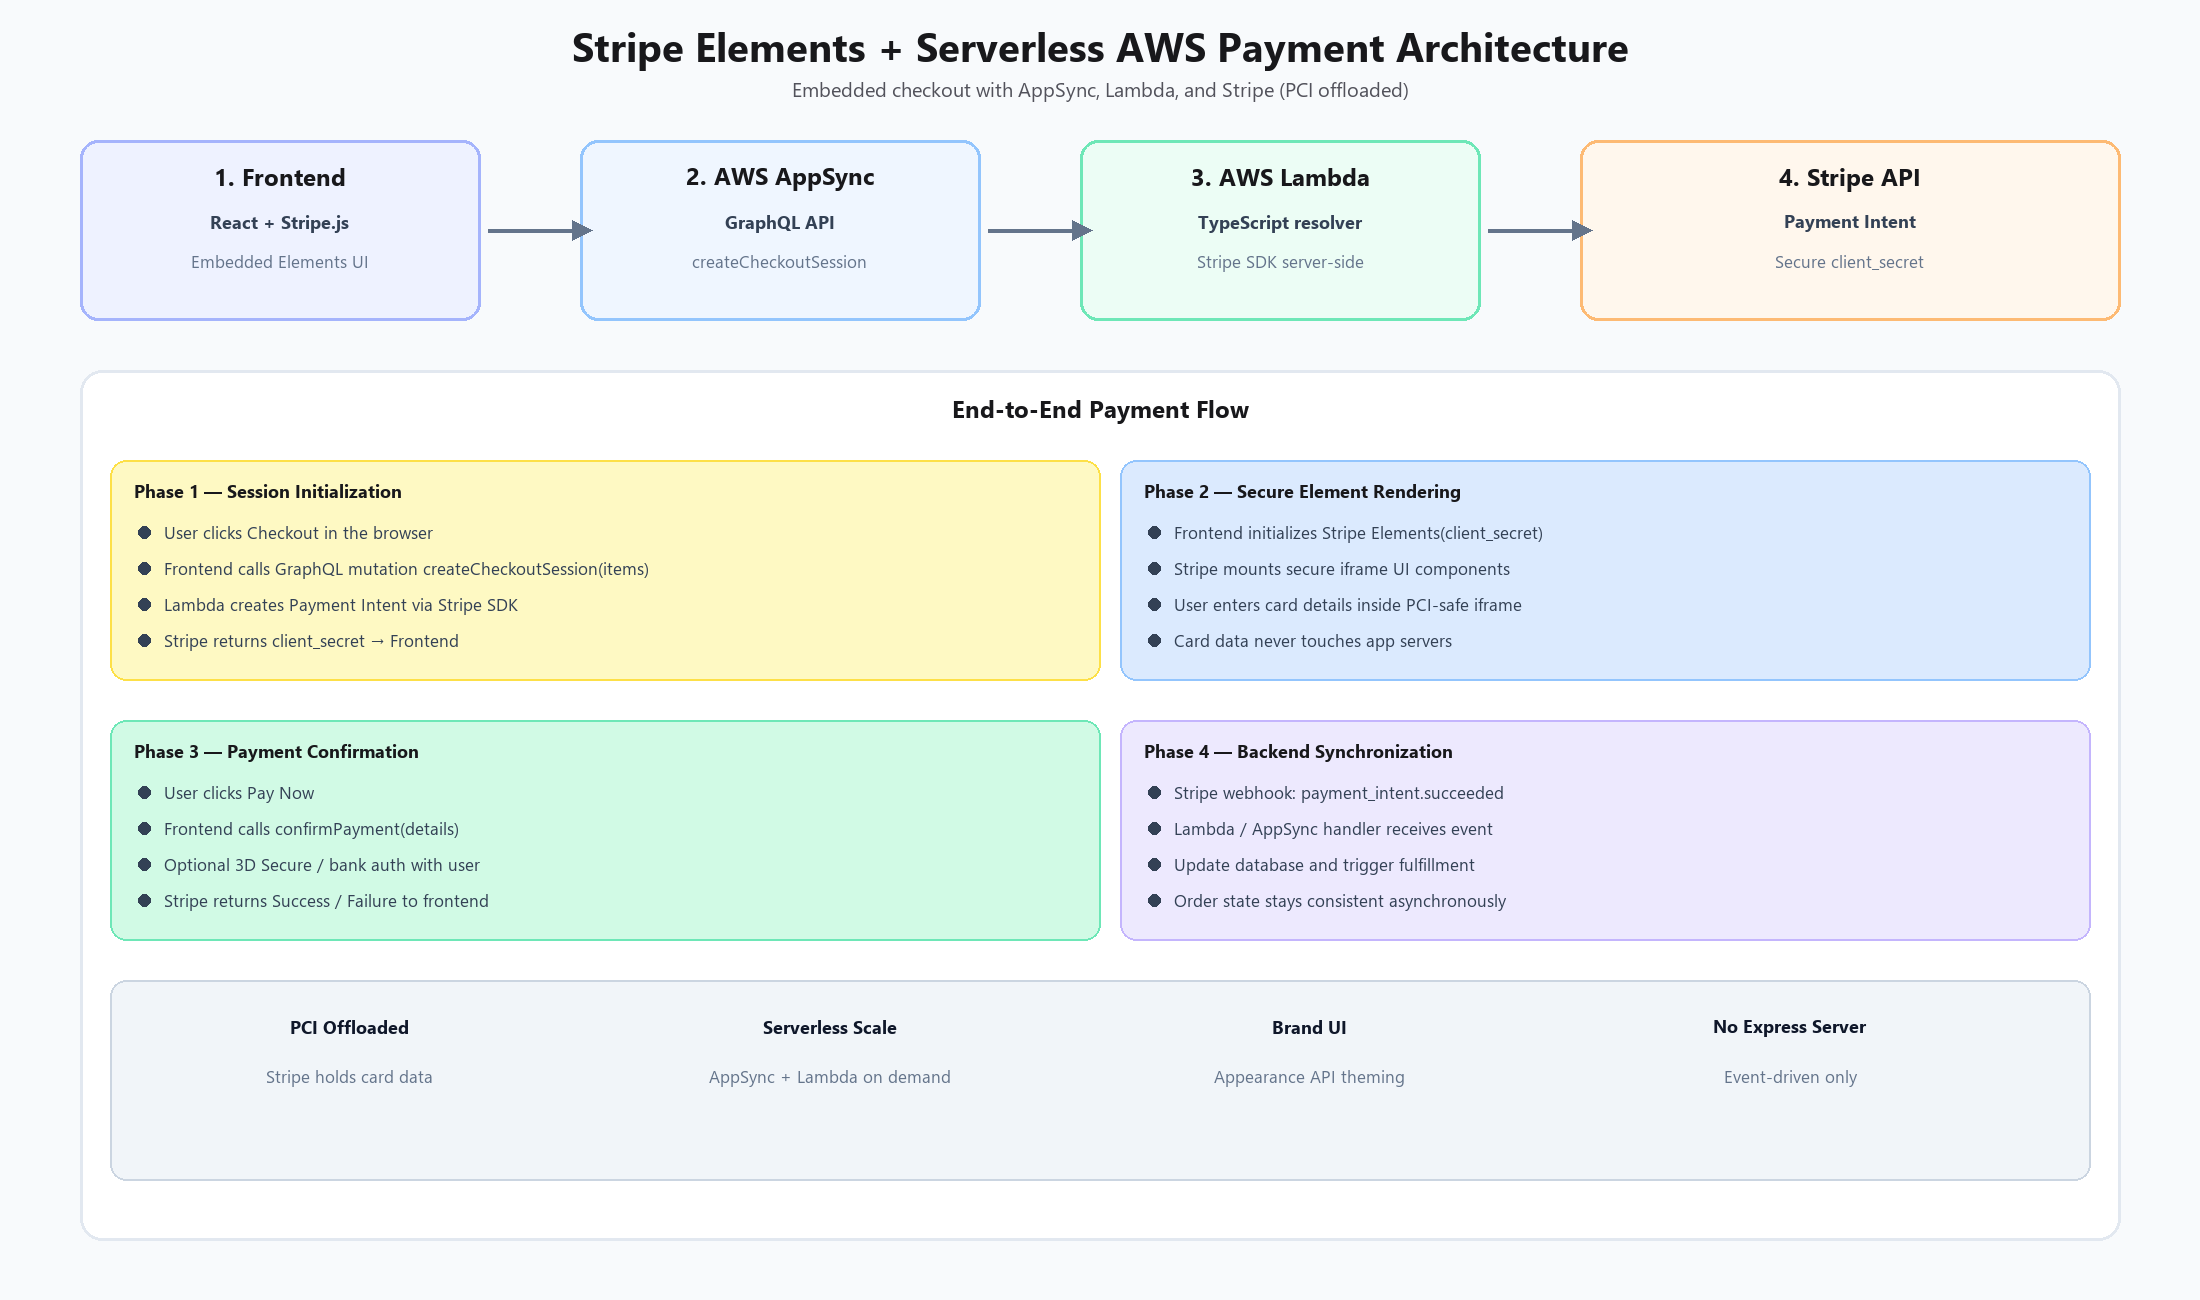Select the subtitle 'Embedded checkout with AppSync, Lambda, and Stripe'

pos(1033,90)
